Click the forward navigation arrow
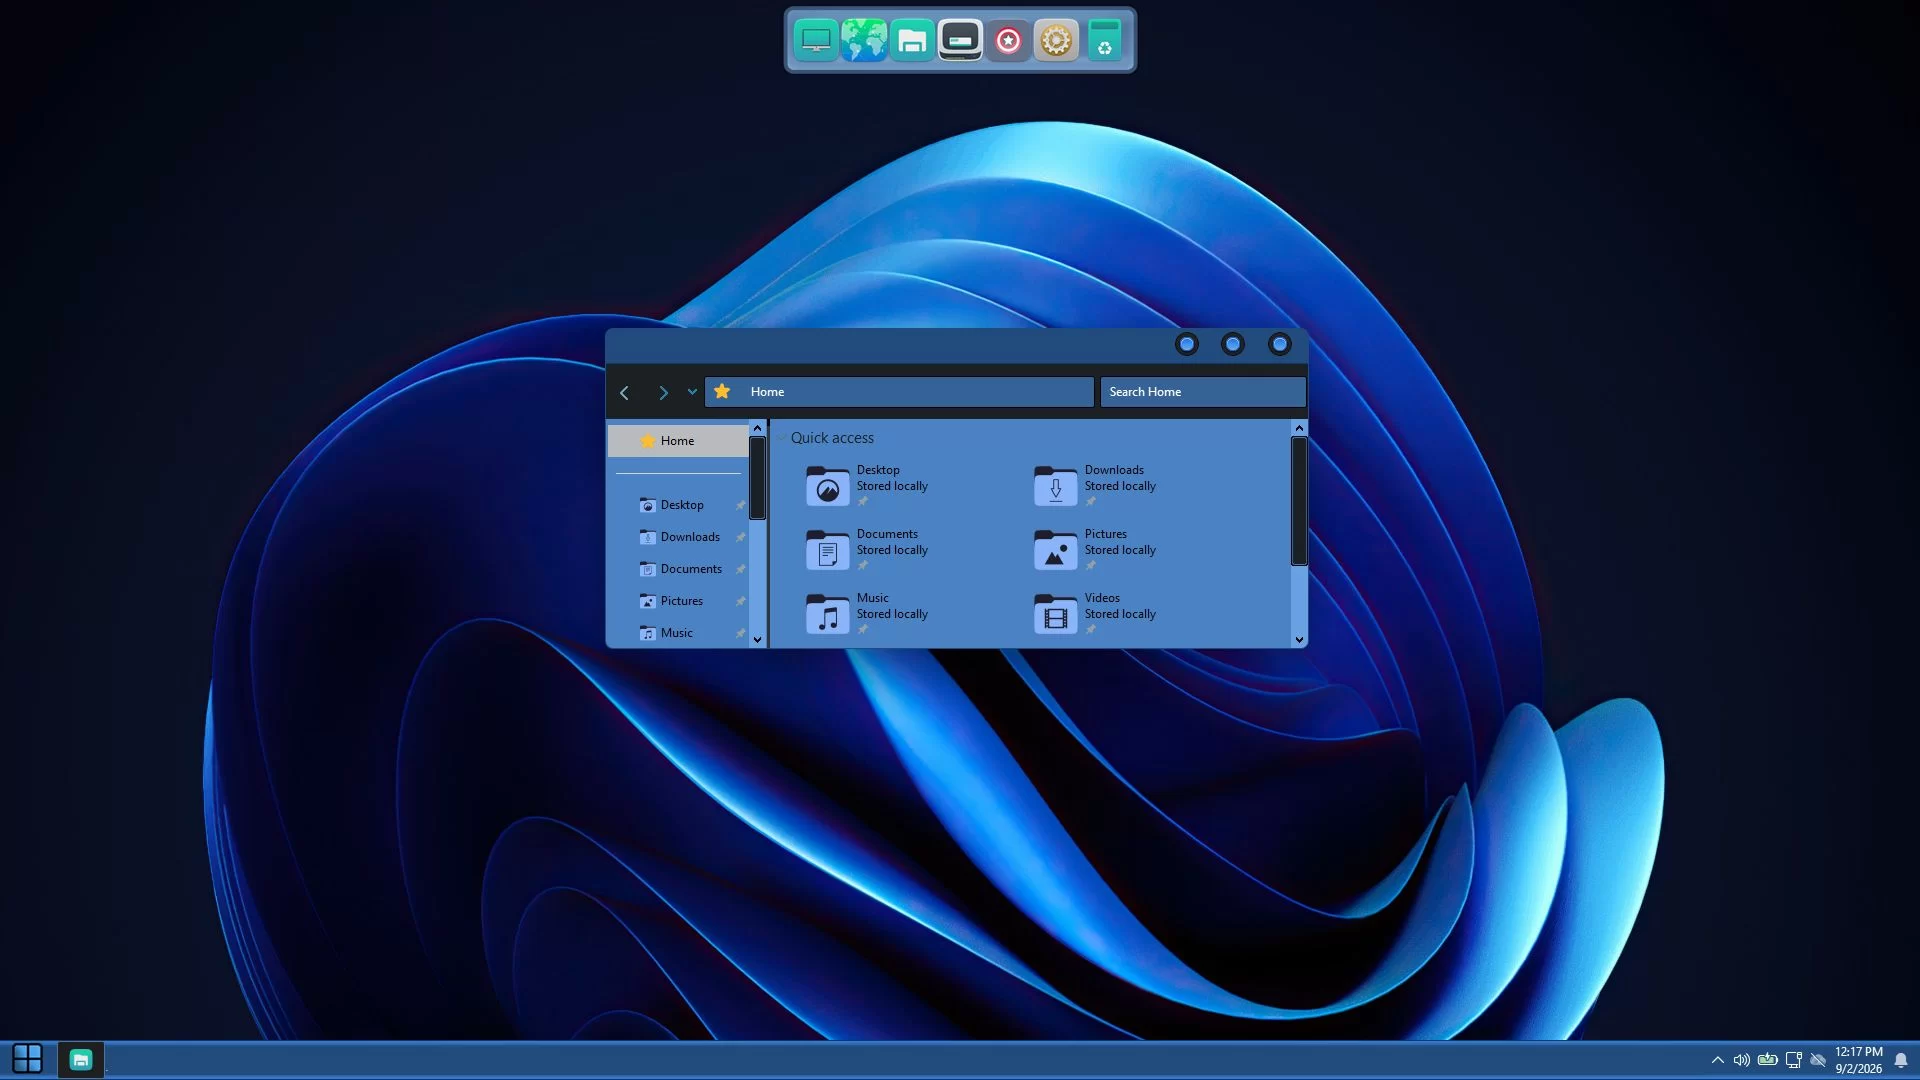 (662, 393)
